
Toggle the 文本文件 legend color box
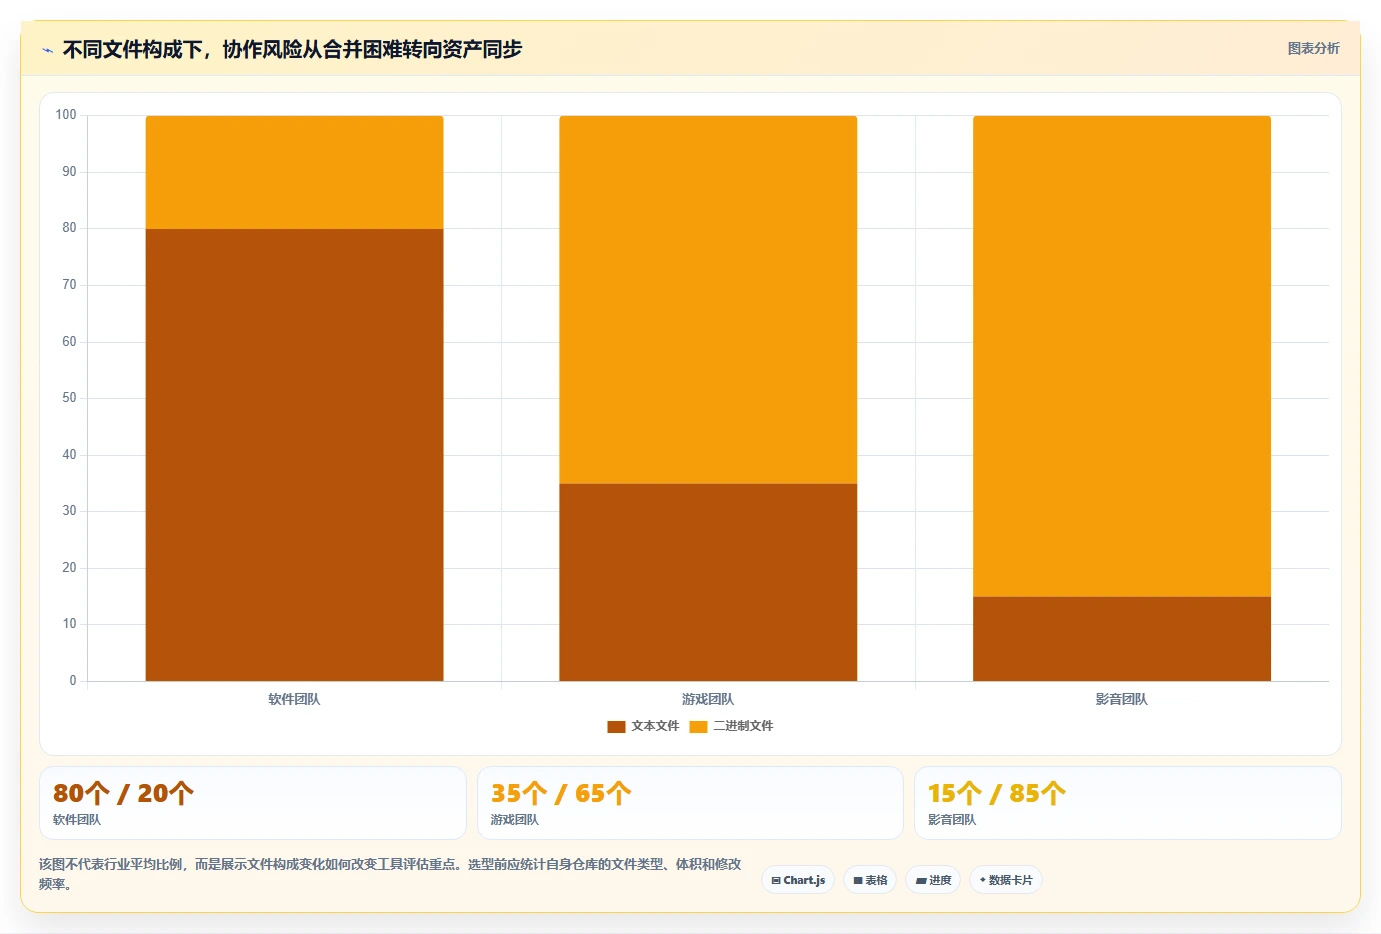coord(616,727)
